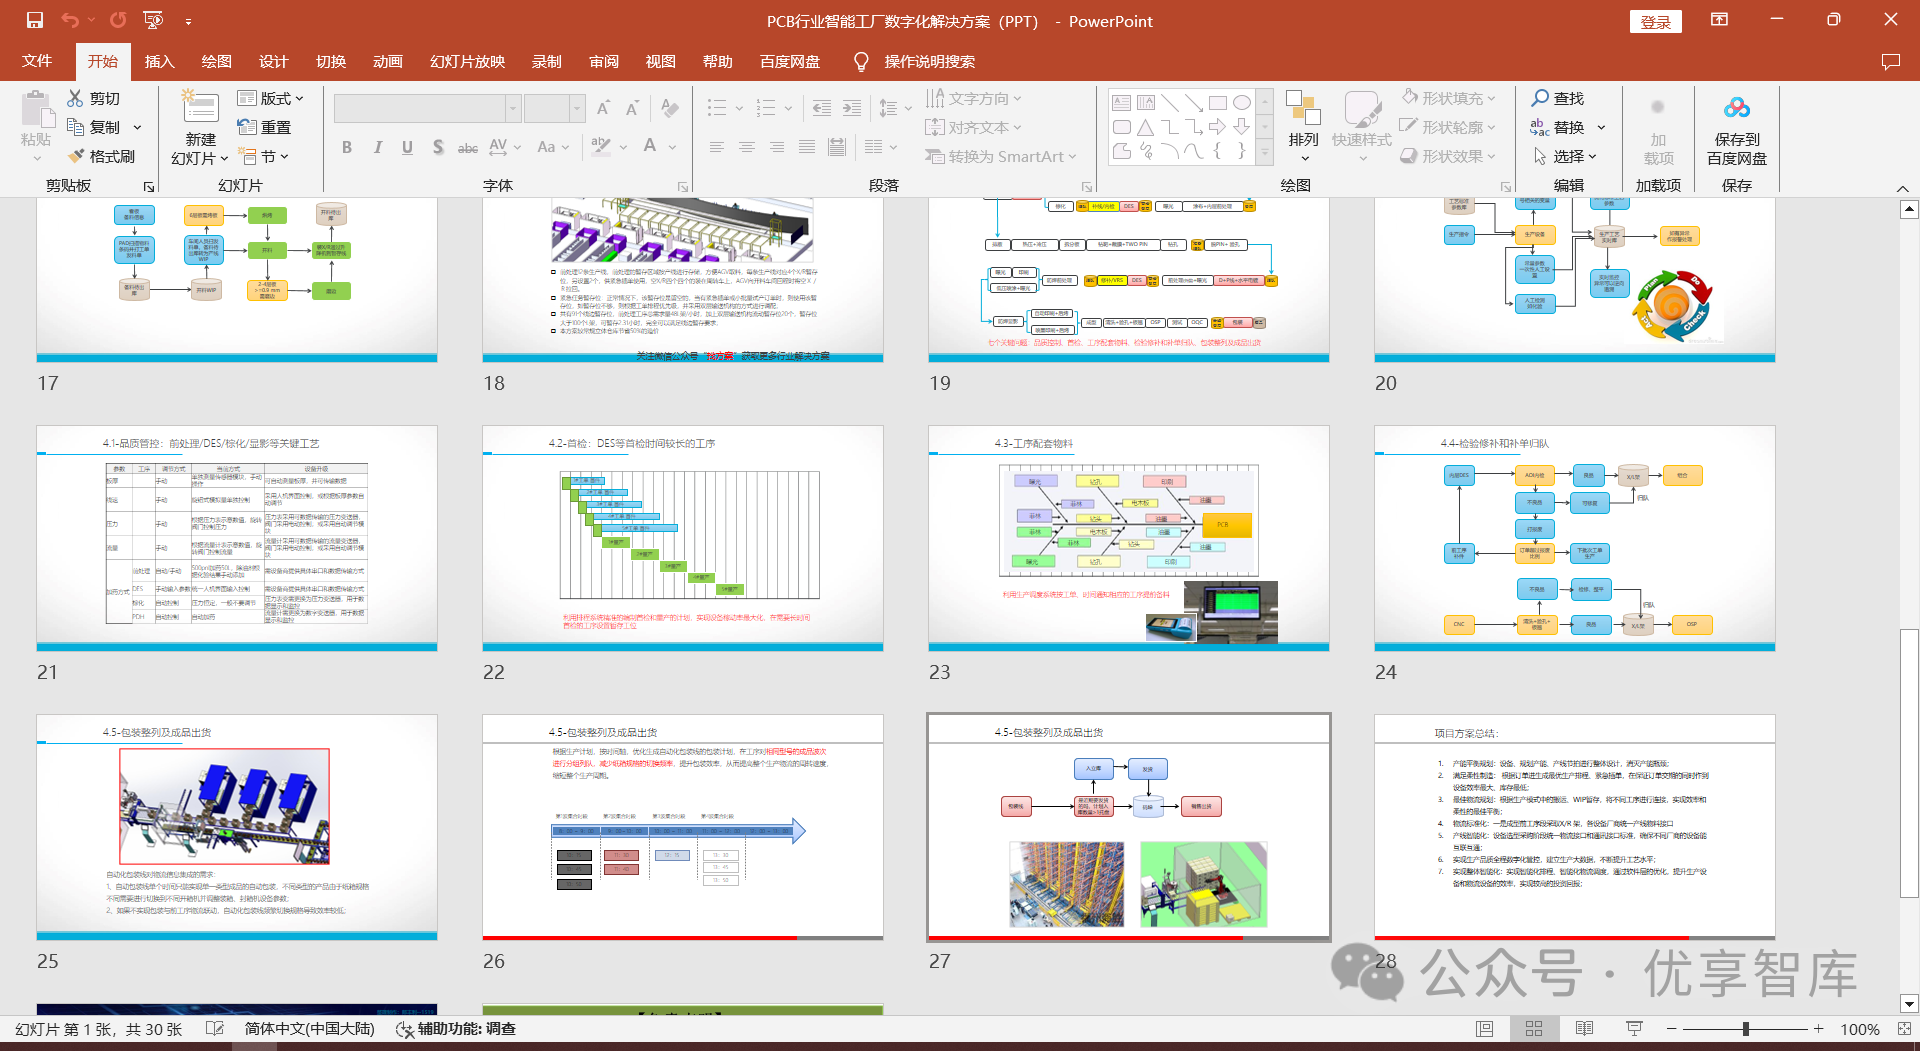Click Text Direction (文字方向) button
The image size is (1920, 1051).
(x=973, y=98)
